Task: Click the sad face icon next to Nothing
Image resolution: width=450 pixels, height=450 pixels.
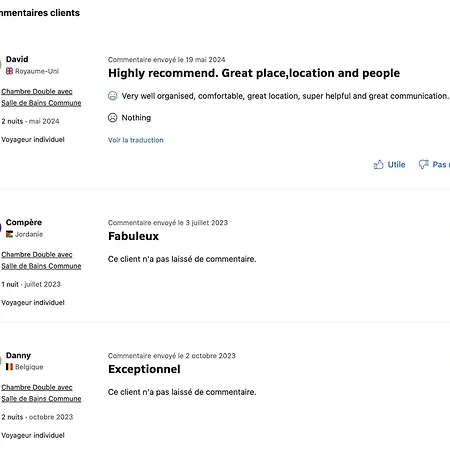Action: pos(113,118)
